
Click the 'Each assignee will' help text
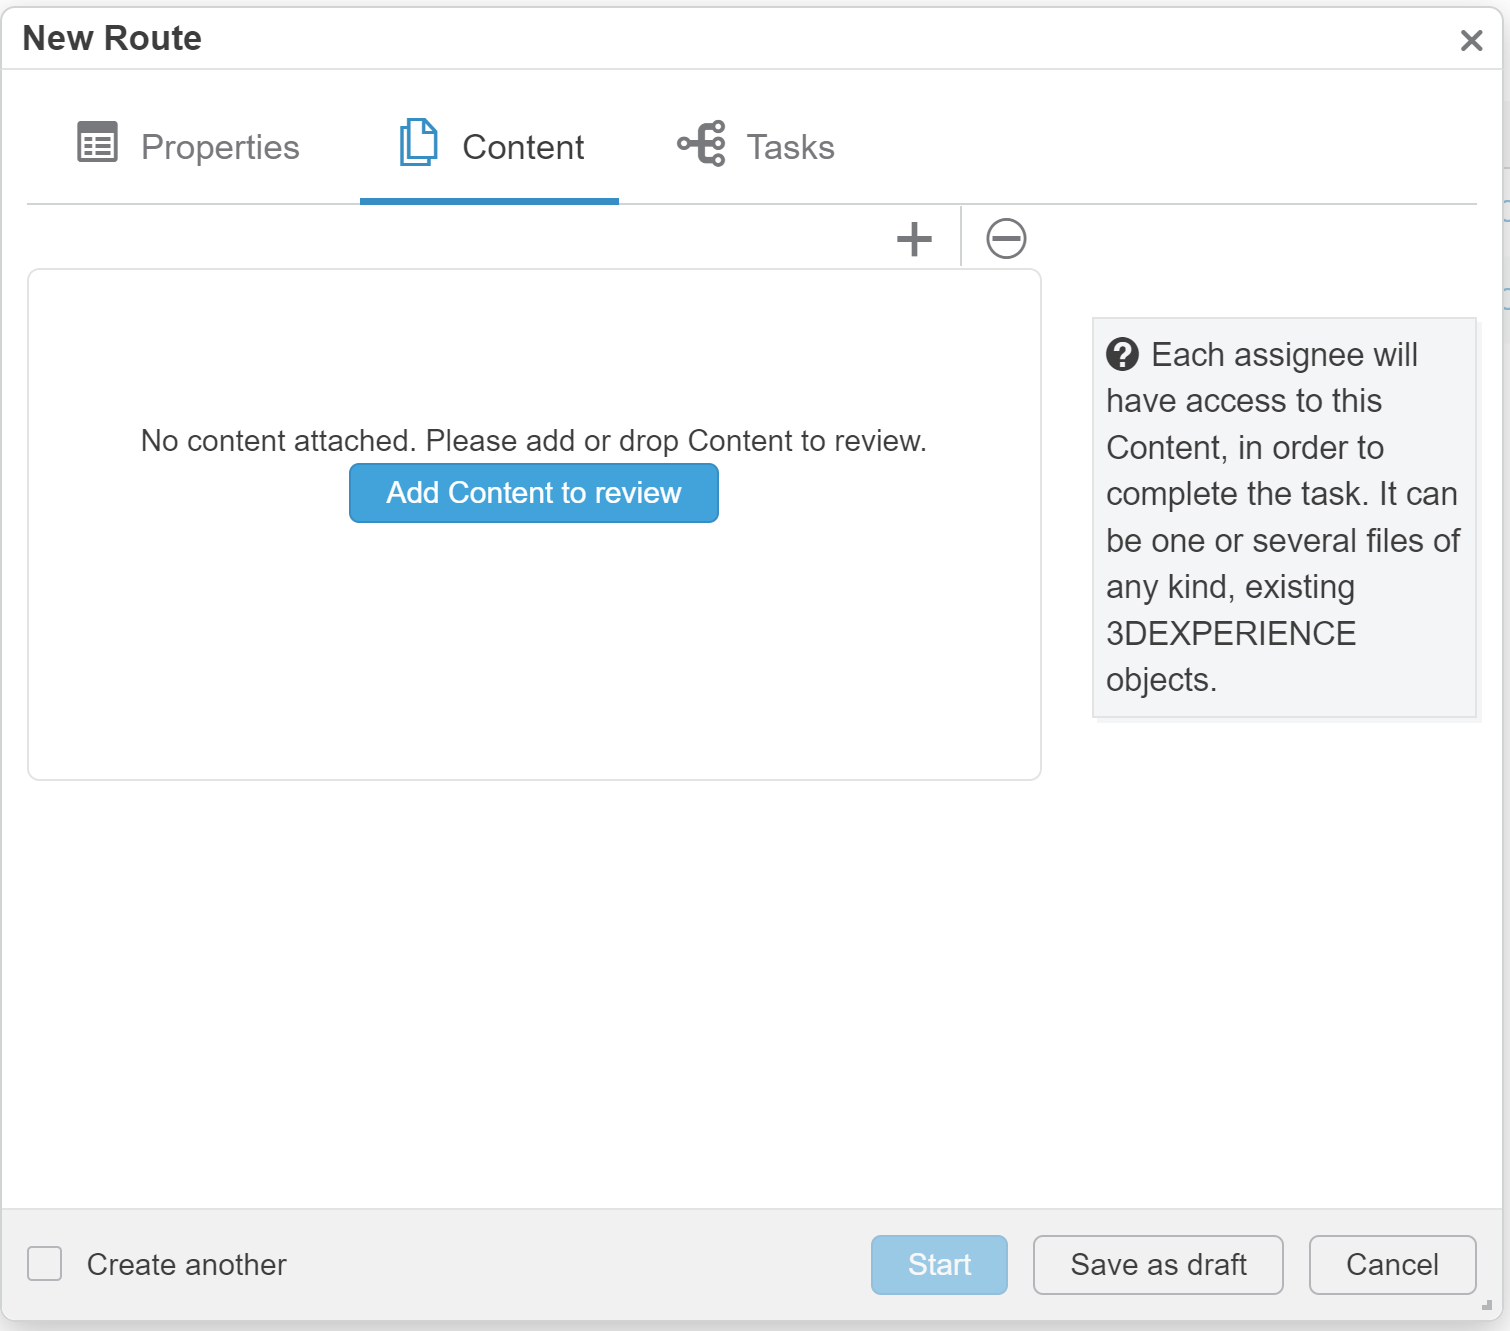(x=1284, y=355)
